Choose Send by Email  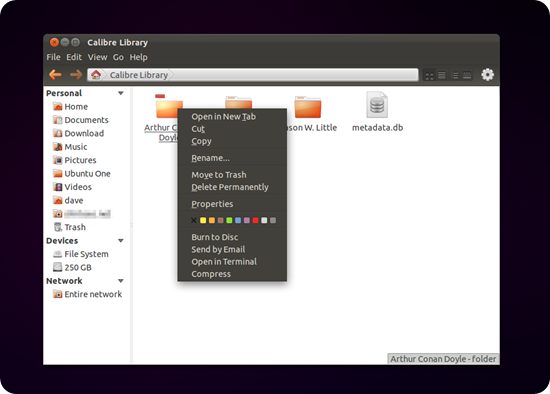click(232, 249)
